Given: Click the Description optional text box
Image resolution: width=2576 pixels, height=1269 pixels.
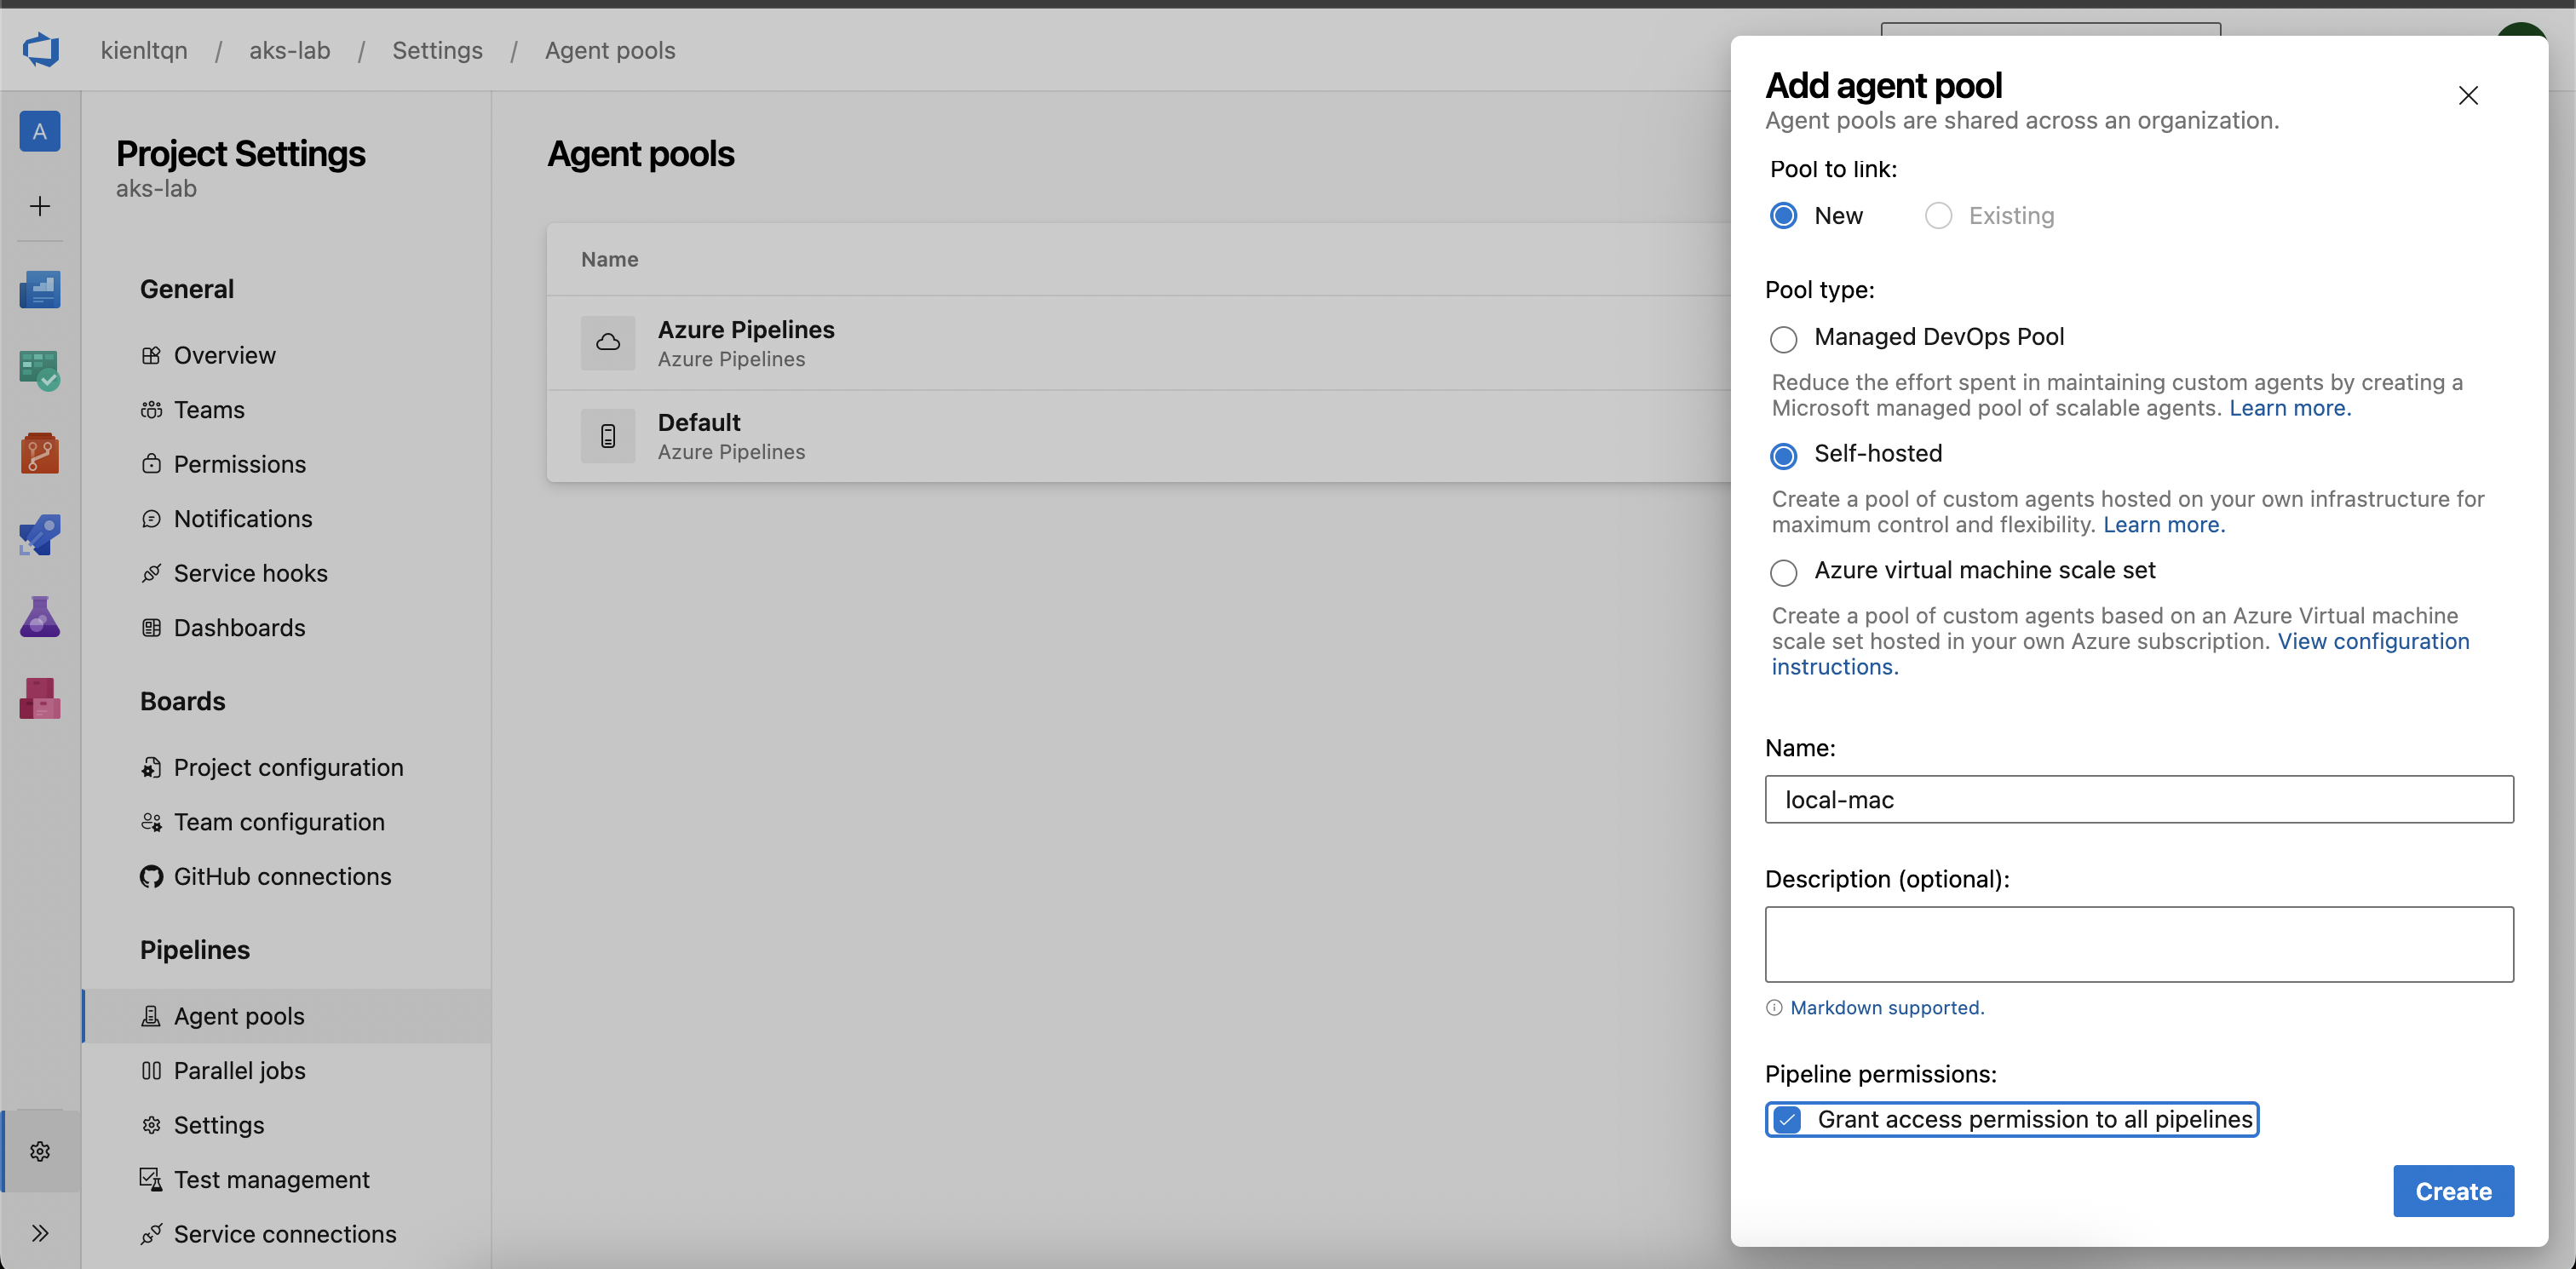Looking at the screenshot, I should tap(2139, 945).
